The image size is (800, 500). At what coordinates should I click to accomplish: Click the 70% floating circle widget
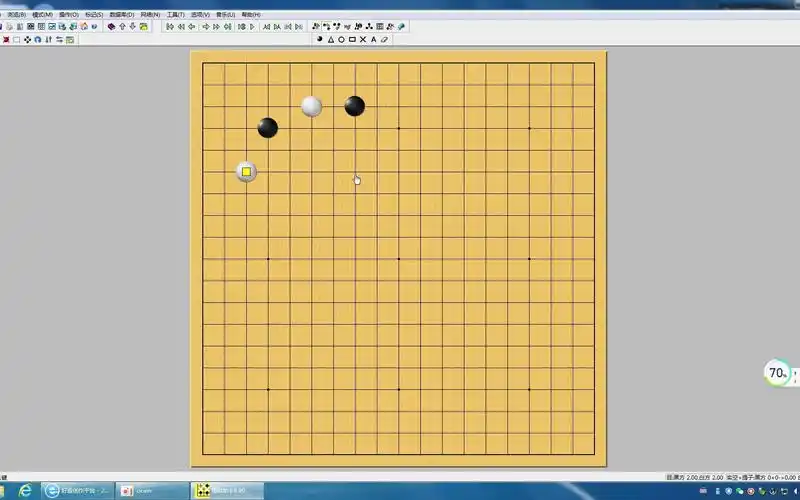coord(778,373)
